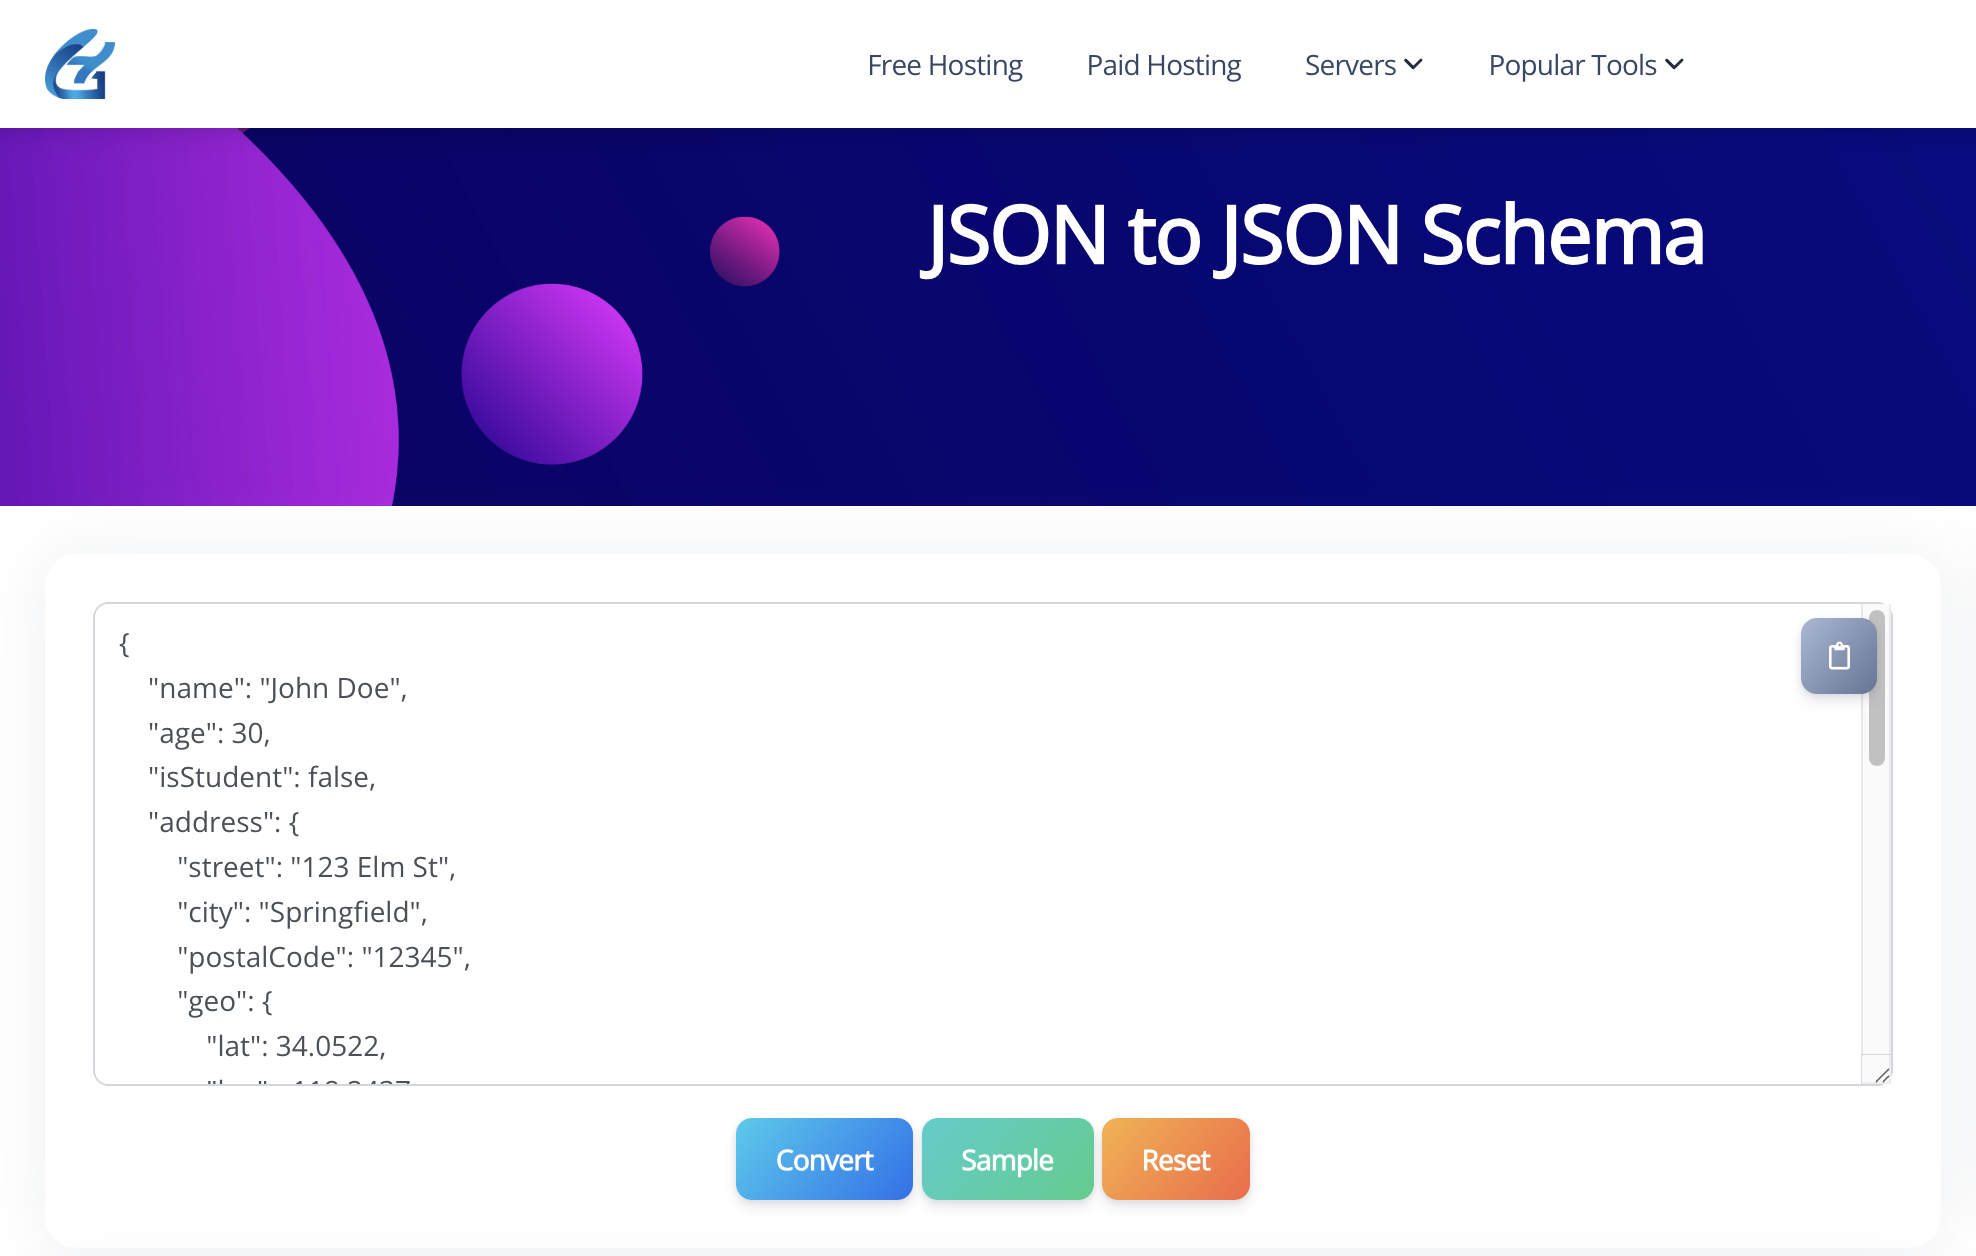Navigate to Paid Hosting
Viewport: 1976px width, 1256px height.
tap(1163, 64)
